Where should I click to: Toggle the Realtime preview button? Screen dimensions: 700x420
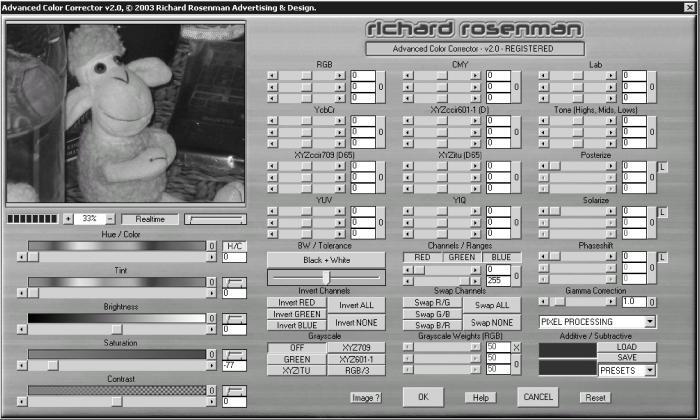tap(150, 219)
